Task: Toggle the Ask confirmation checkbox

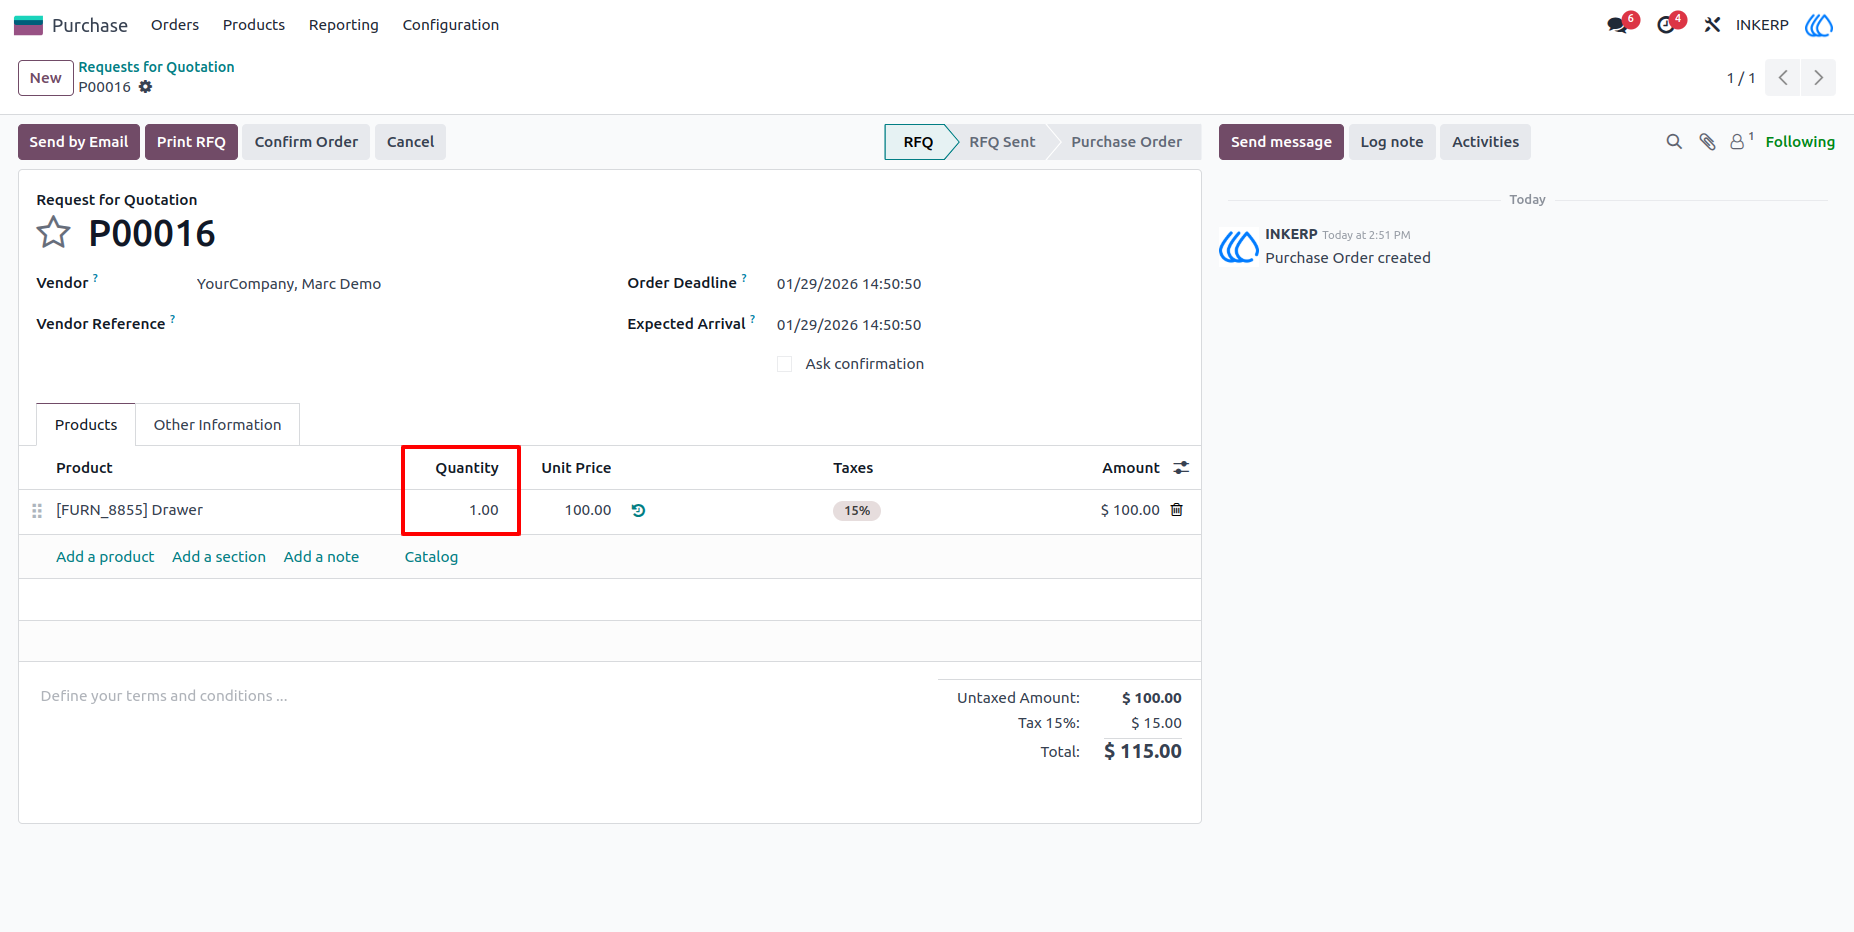Action: tap(785, 364)
